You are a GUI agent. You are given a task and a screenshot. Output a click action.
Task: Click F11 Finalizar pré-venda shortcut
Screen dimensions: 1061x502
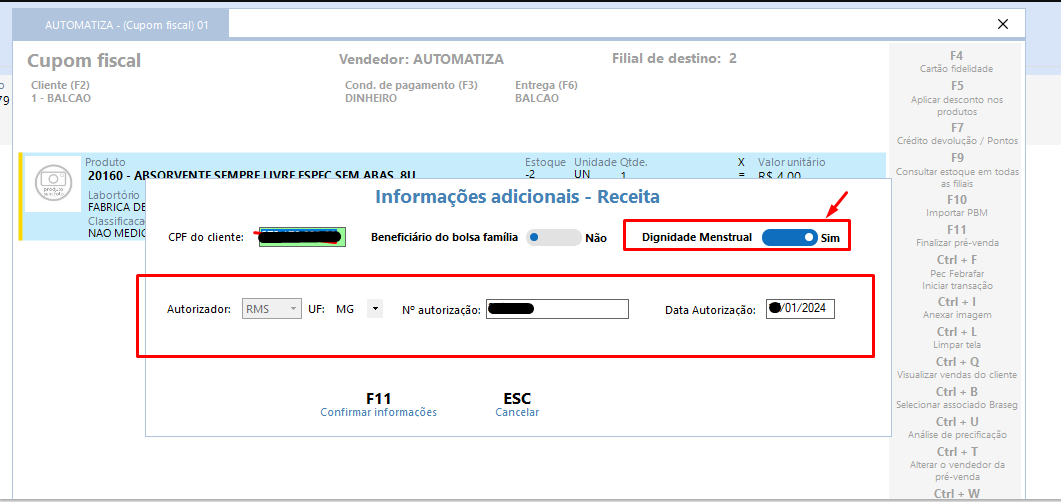pyautogui.click(x=957, y=235)
